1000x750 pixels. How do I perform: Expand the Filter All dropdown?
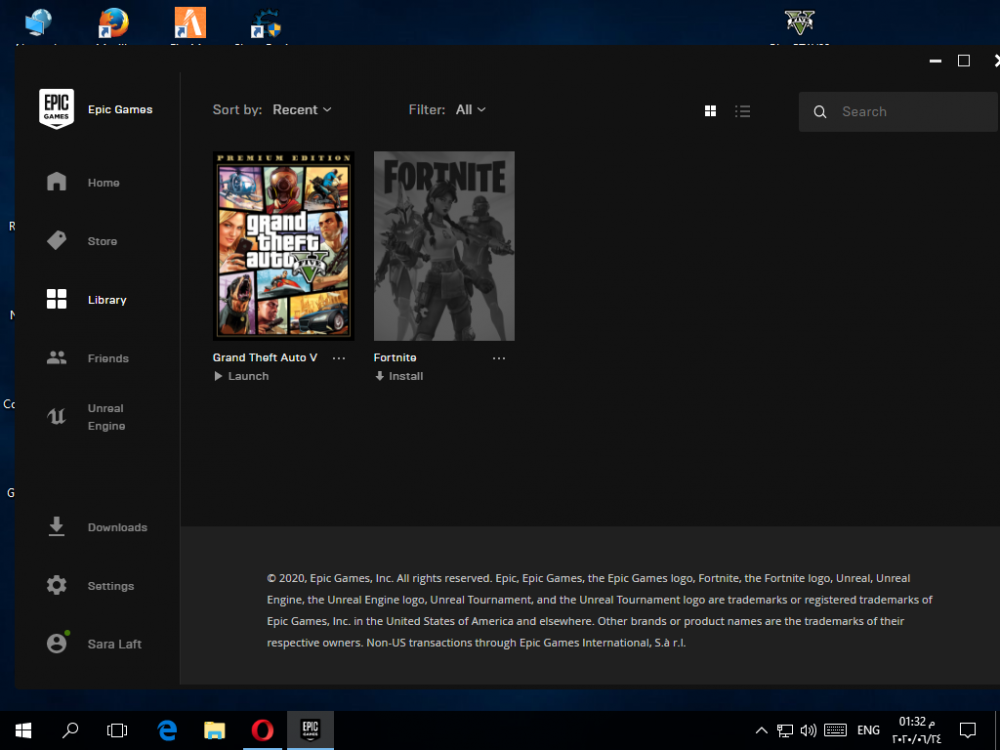coord(471,110)
